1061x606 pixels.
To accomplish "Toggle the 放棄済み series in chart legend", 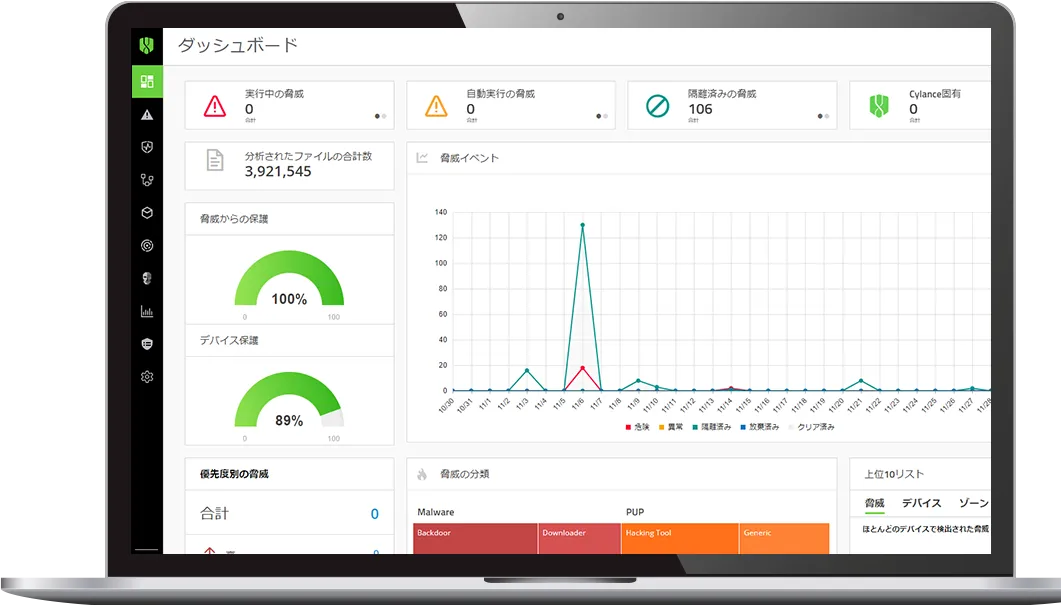I will pos(760,427).
